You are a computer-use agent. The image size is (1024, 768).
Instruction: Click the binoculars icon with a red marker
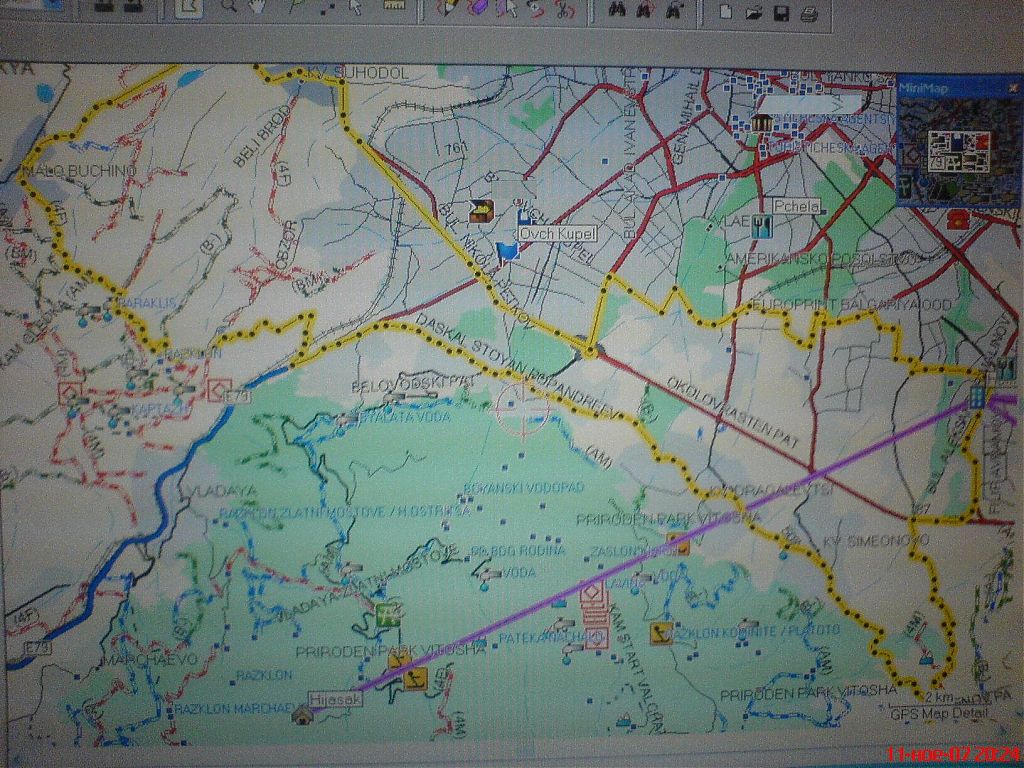(645, 10)
